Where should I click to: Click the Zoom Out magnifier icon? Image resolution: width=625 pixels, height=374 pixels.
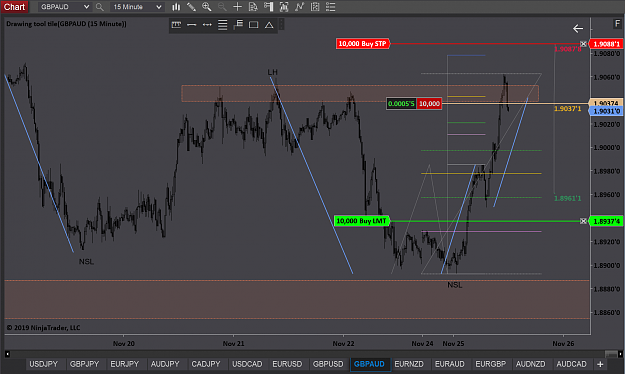[222, 7]
